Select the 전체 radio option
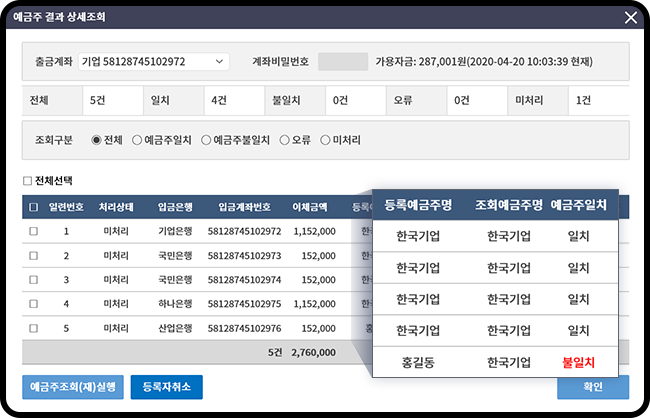 click(96, 140)
